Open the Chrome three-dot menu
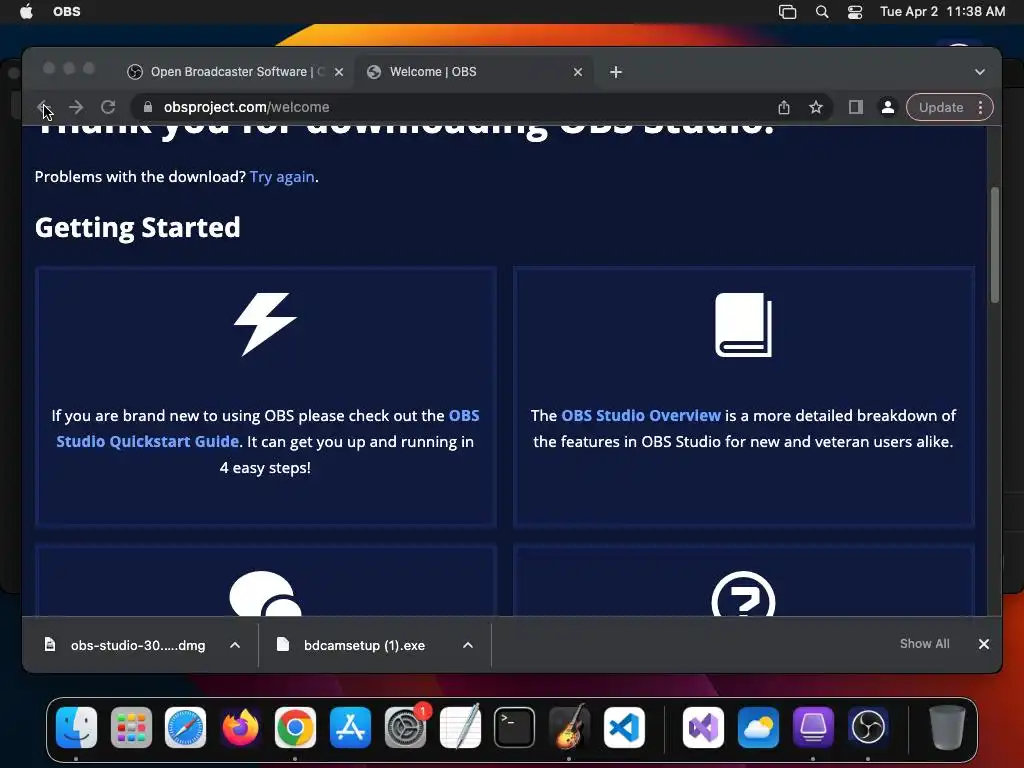The image size is (1024, 768). tap(980, 107)
